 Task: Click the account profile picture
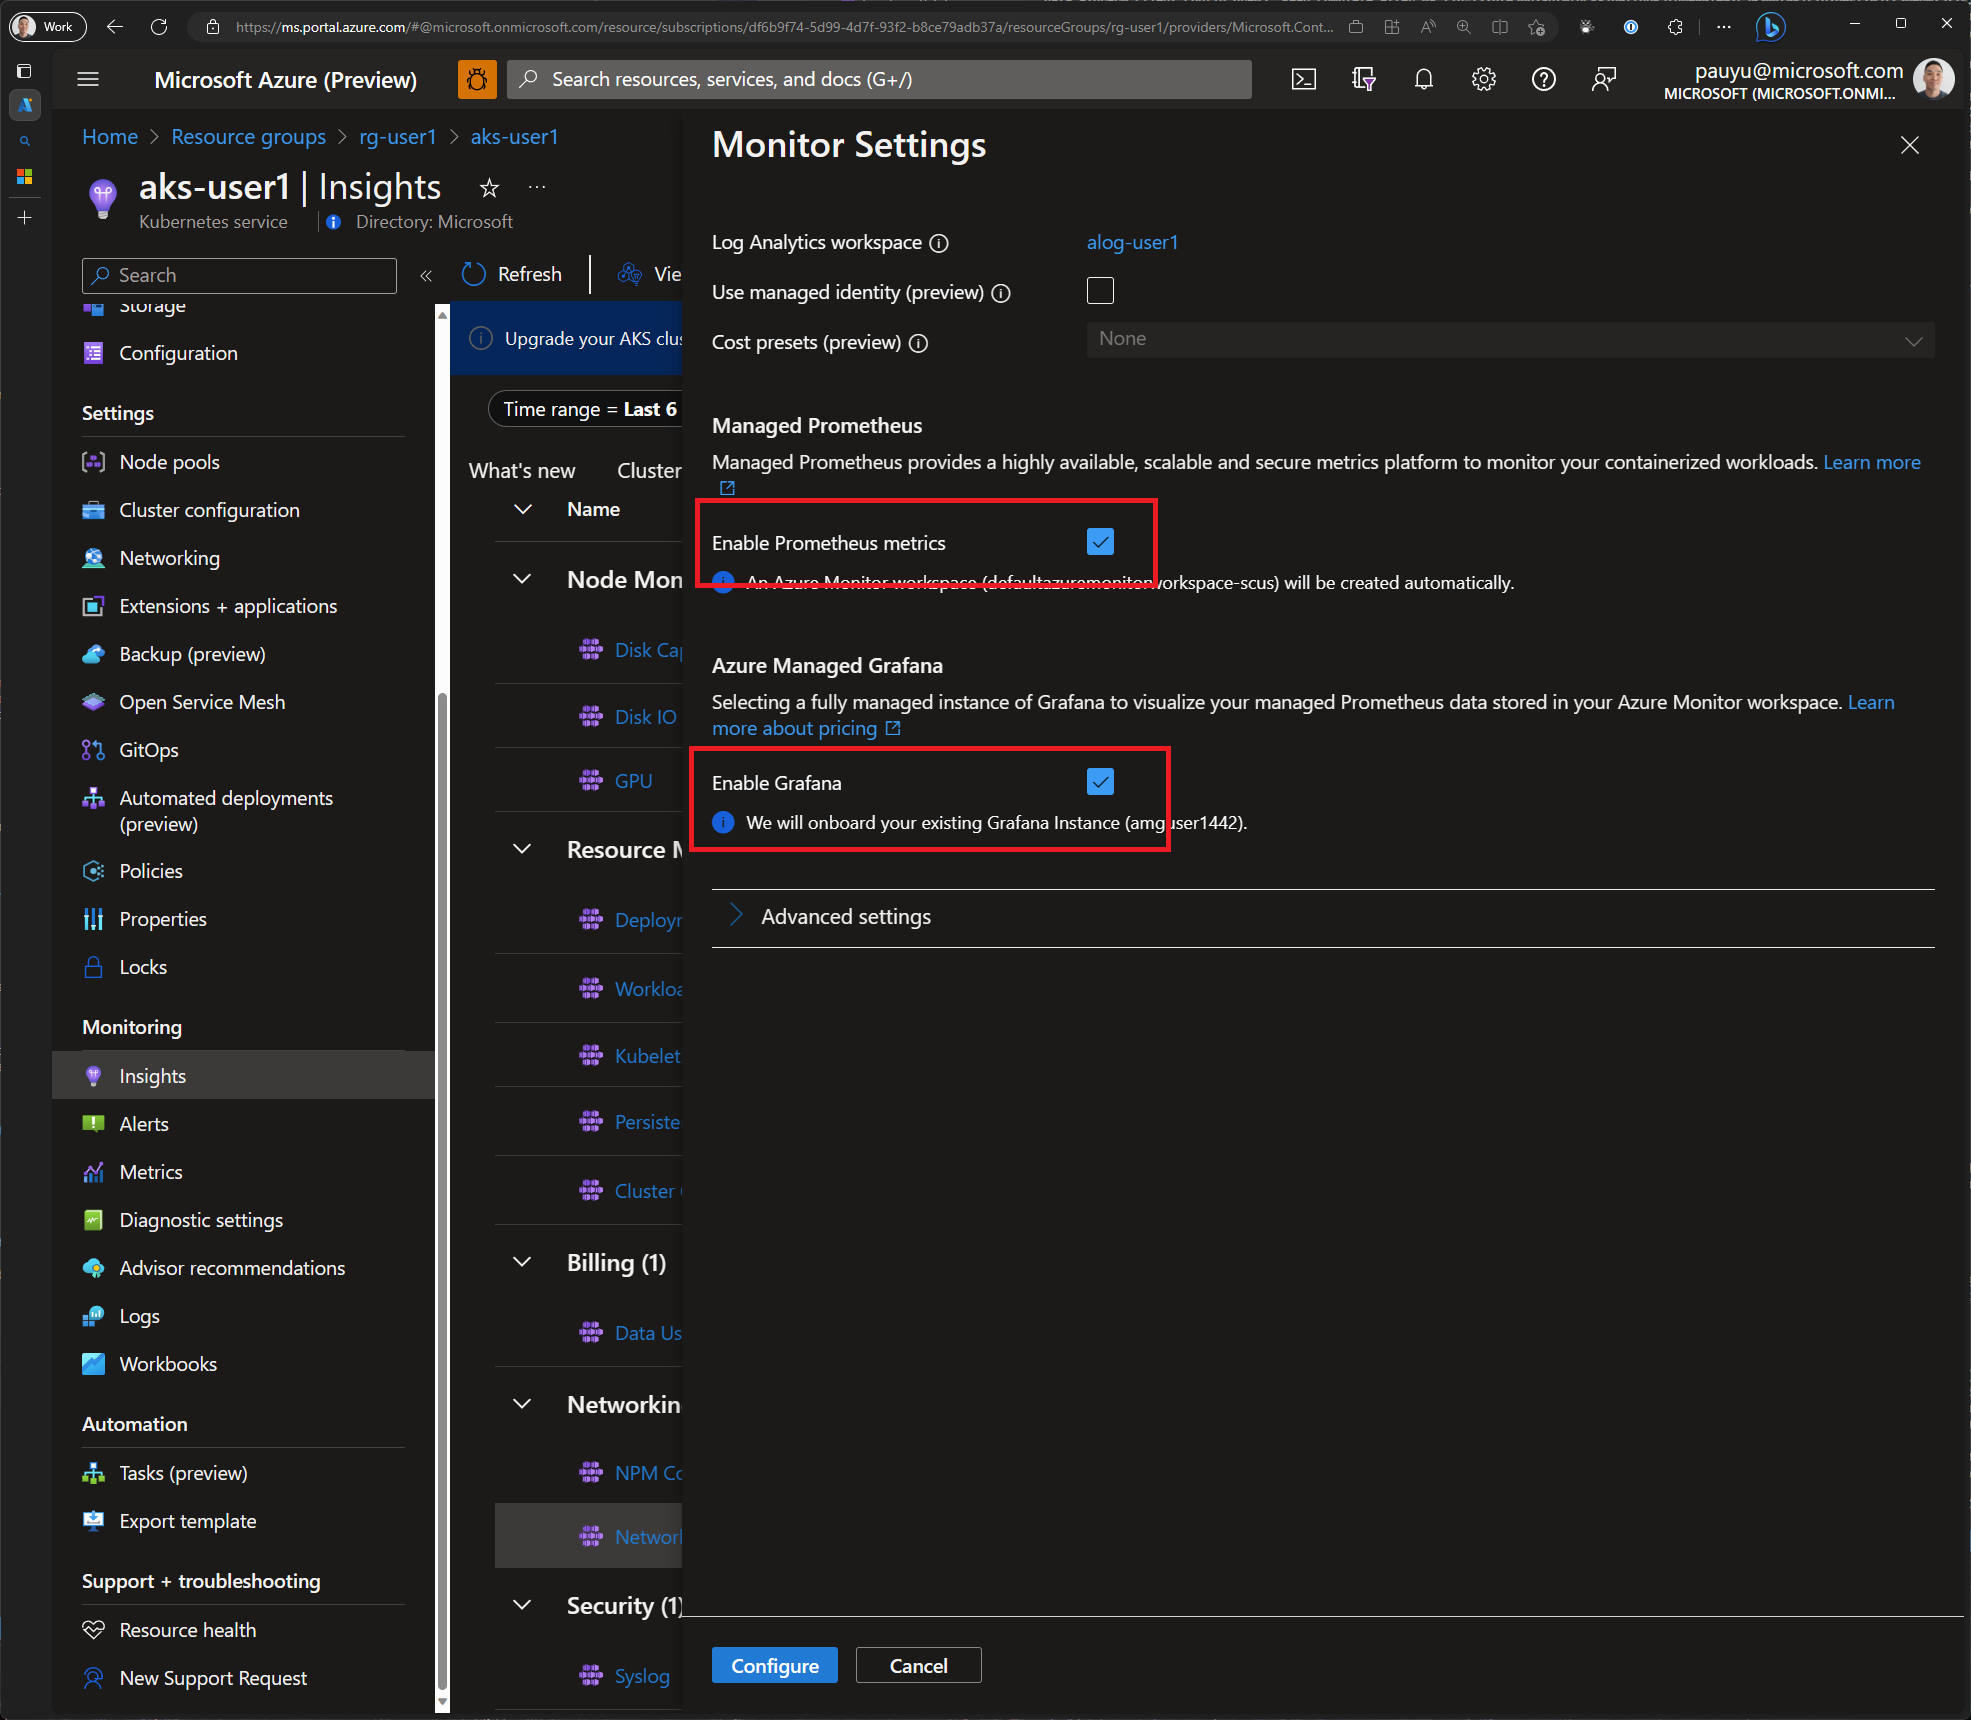click(1934, 79)
